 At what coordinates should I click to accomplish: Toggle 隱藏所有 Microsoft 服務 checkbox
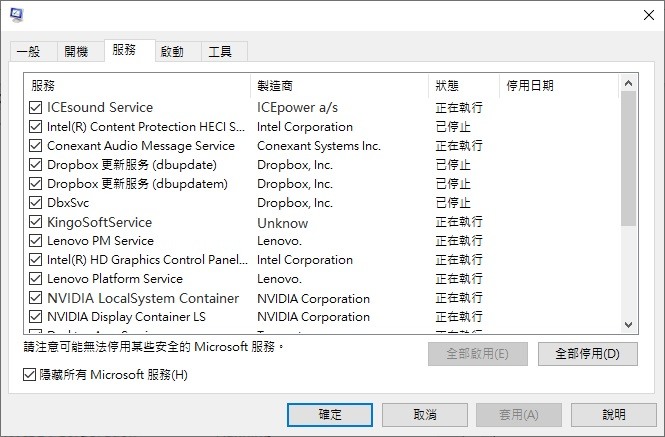(29, 375)
